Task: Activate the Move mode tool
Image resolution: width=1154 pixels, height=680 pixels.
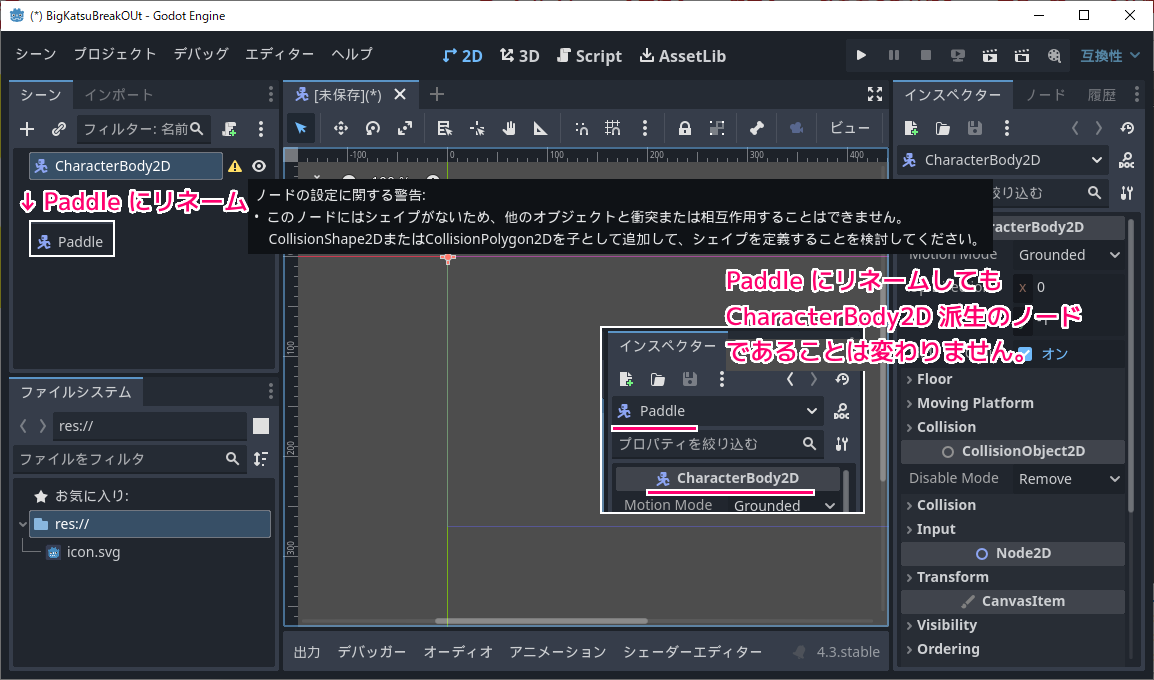Action: coord(340,128)
